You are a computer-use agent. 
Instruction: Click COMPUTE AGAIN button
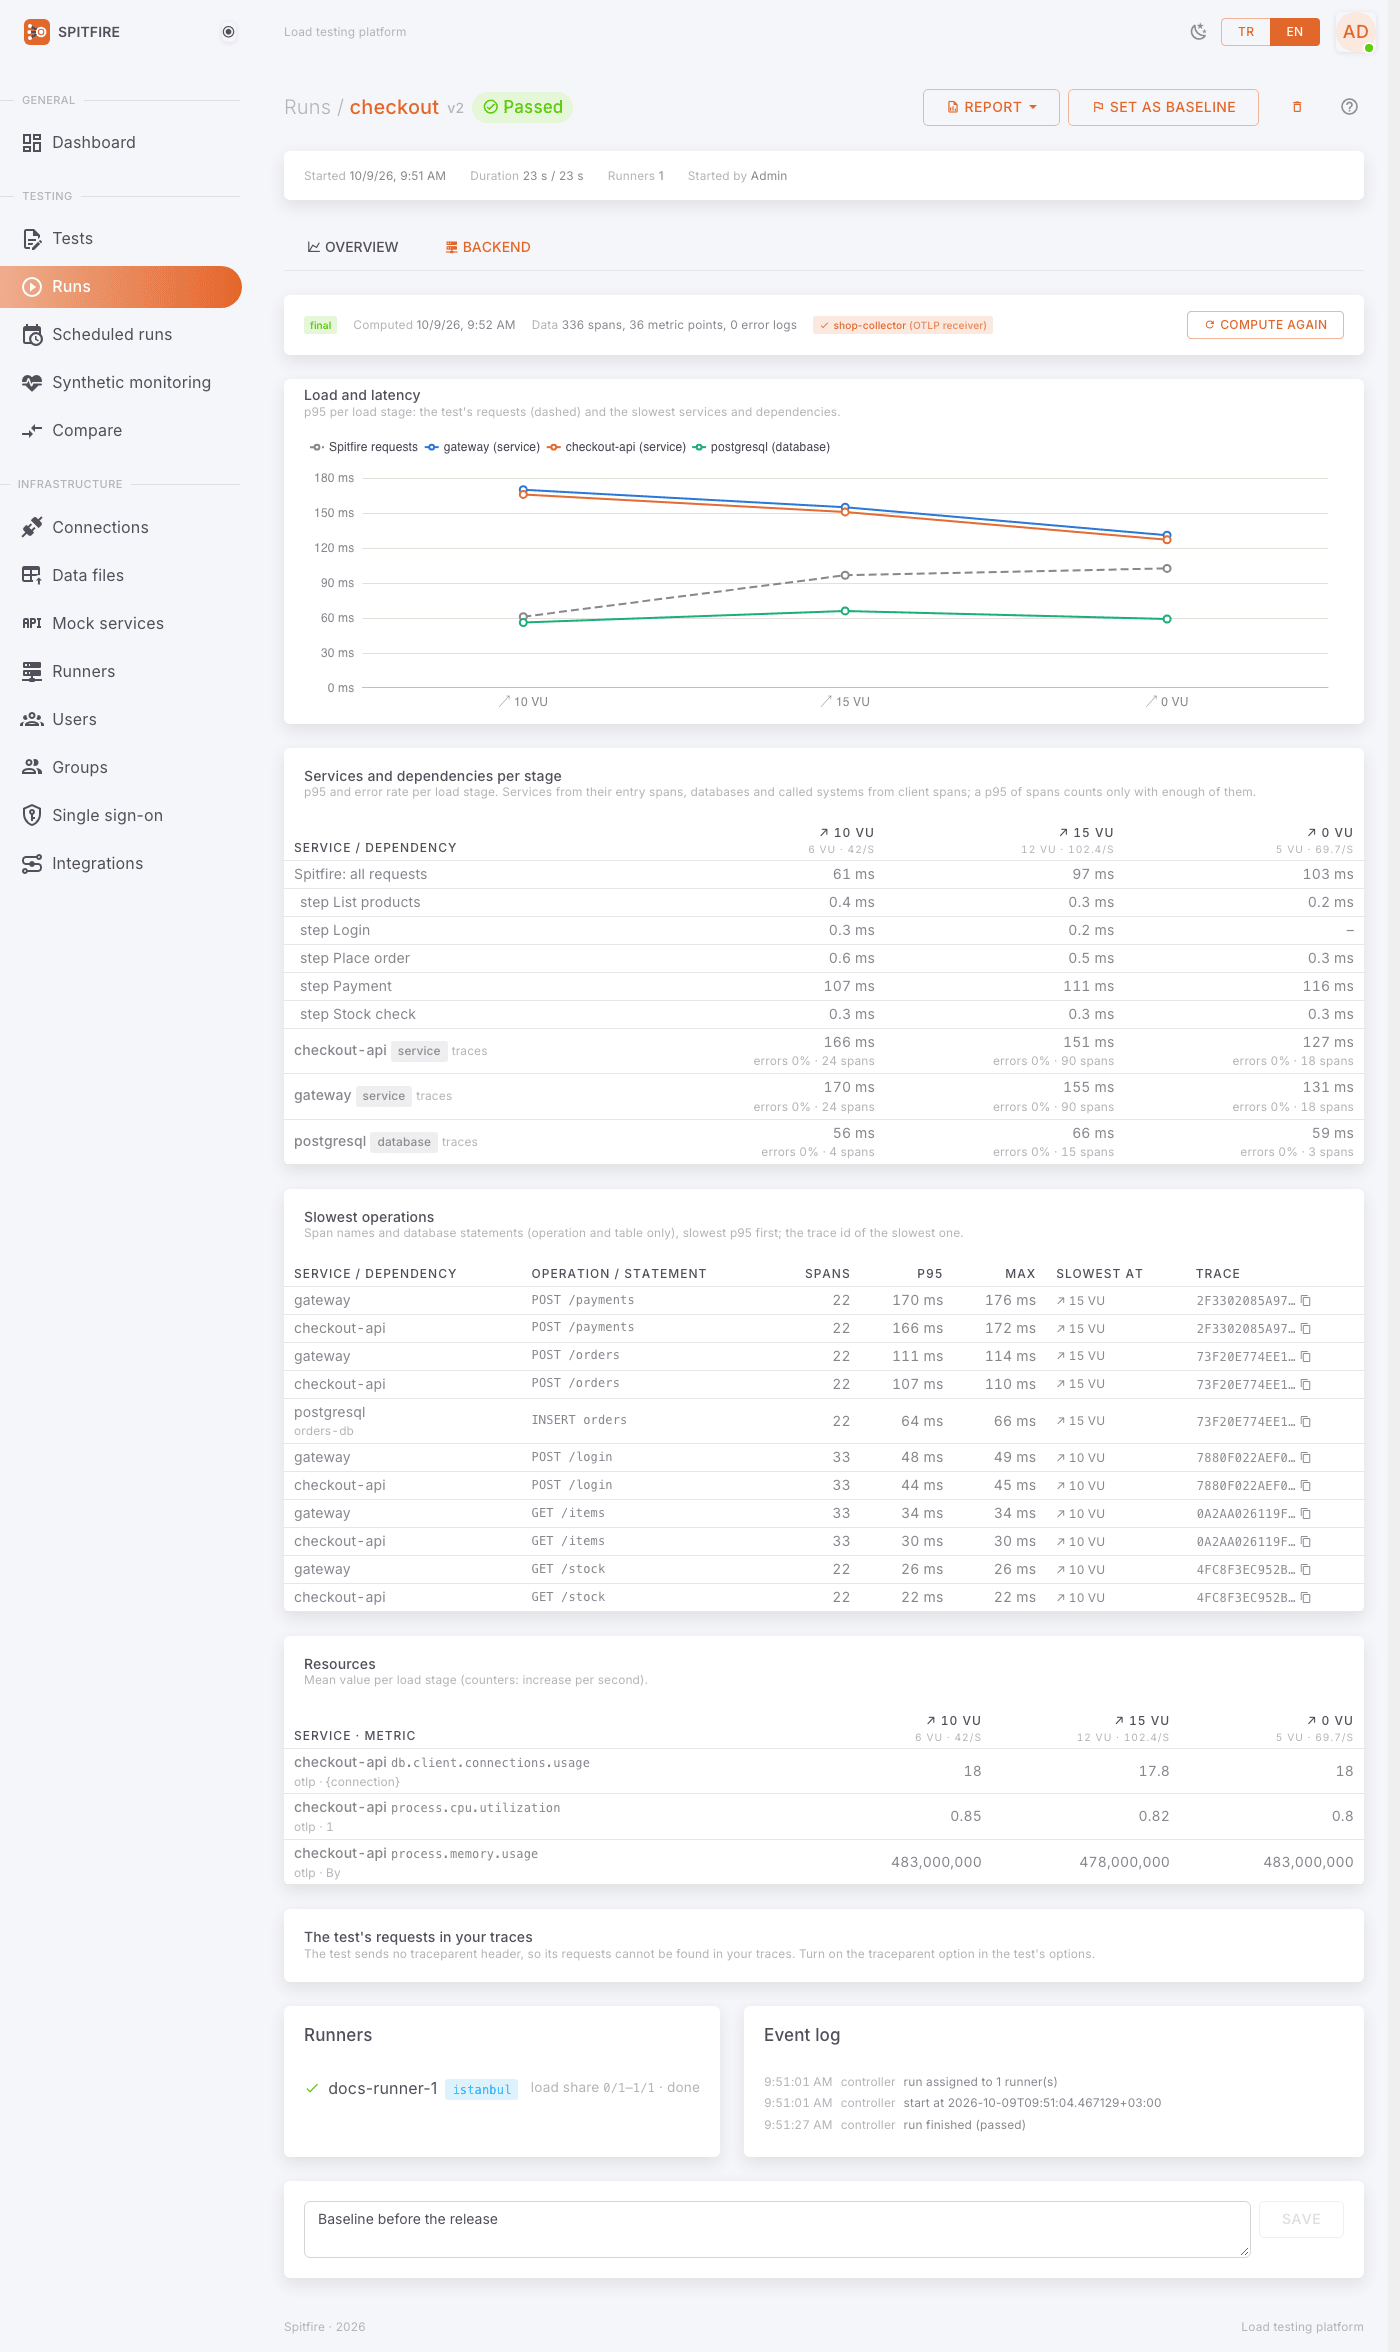pos(1265,325)
